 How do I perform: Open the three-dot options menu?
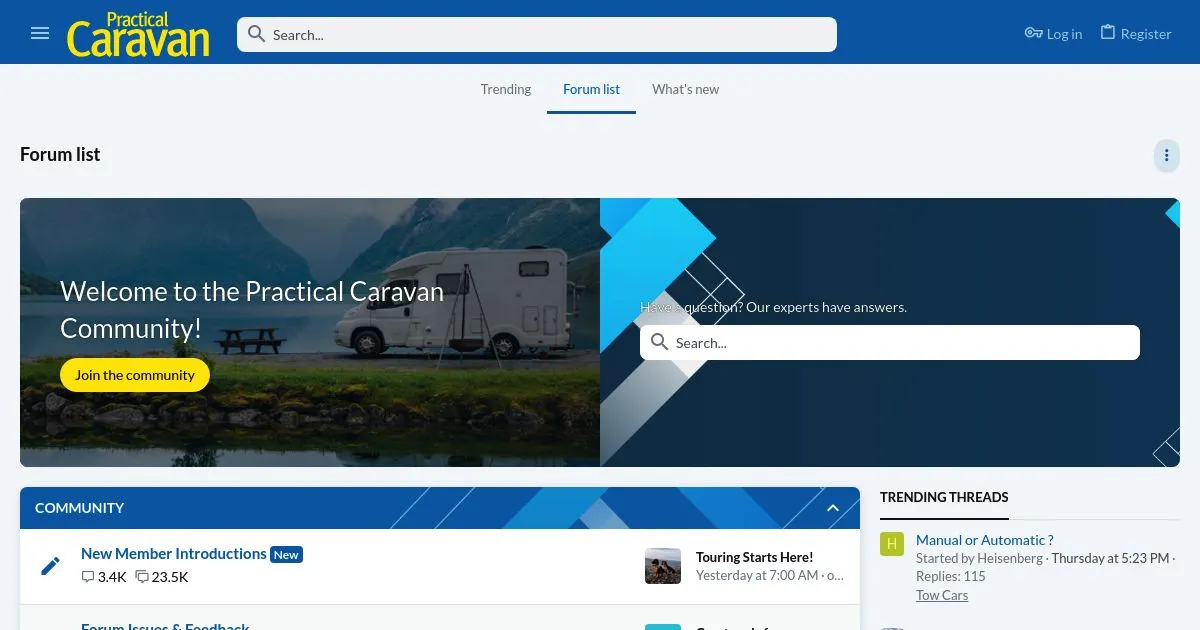click(x=1166, y=155)
